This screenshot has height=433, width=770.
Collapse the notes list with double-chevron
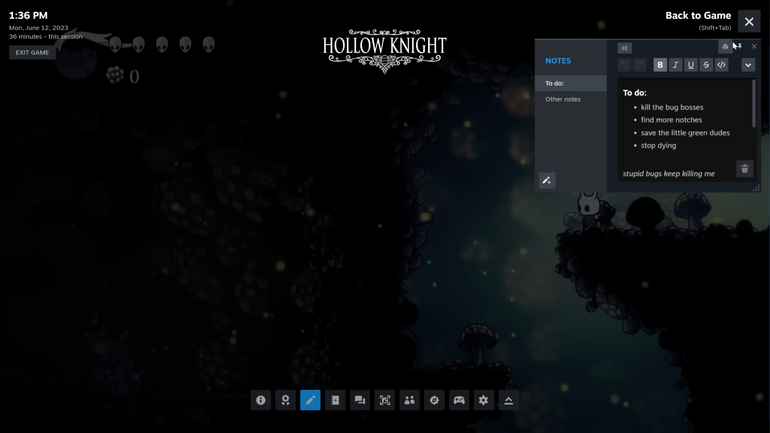pos(624,48)
